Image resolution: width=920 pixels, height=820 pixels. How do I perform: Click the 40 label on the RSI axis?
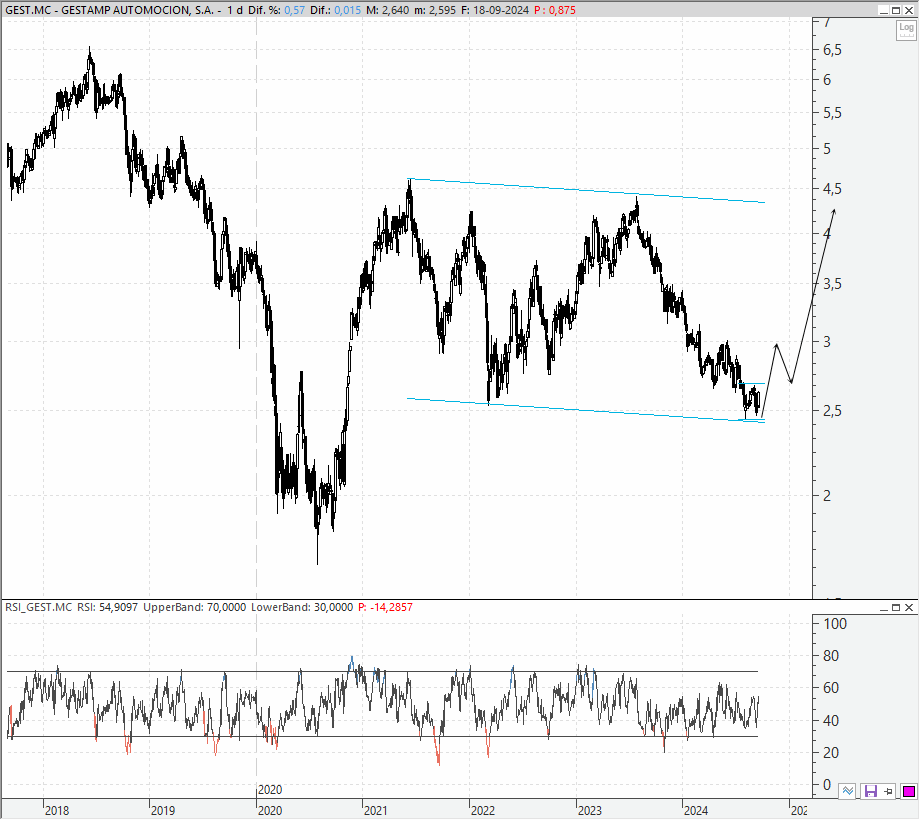pos(831,721)
